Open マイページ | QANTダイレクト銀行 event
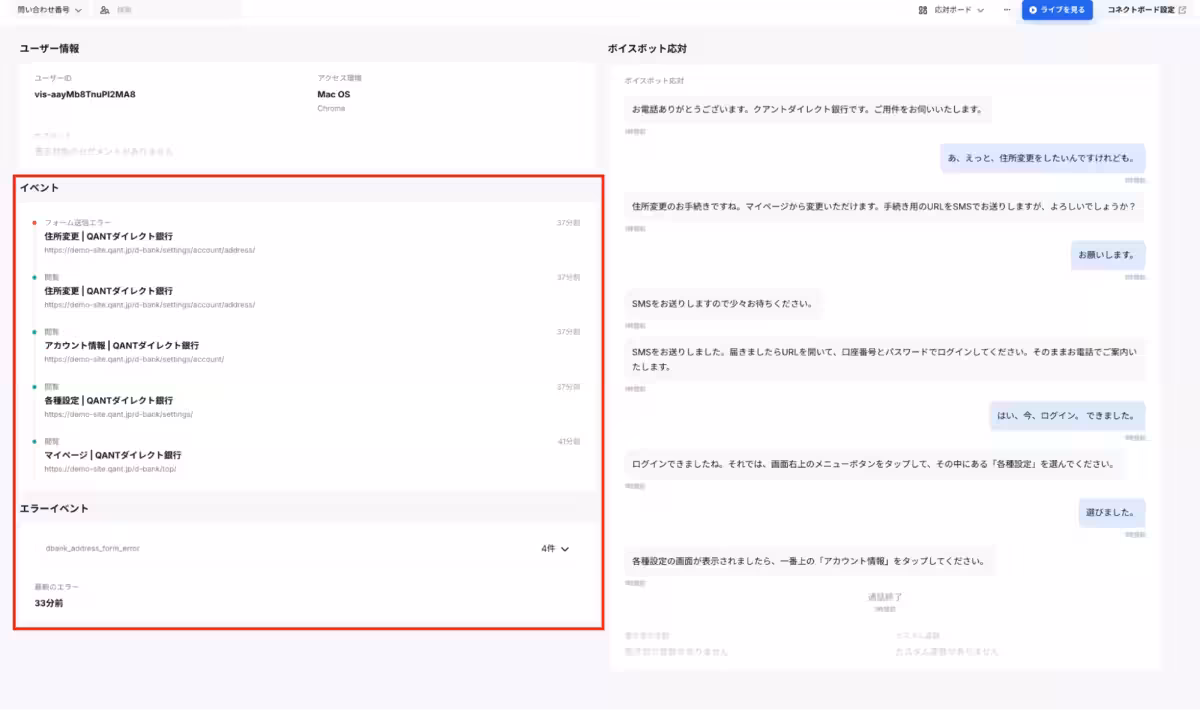 coord(112,455)
